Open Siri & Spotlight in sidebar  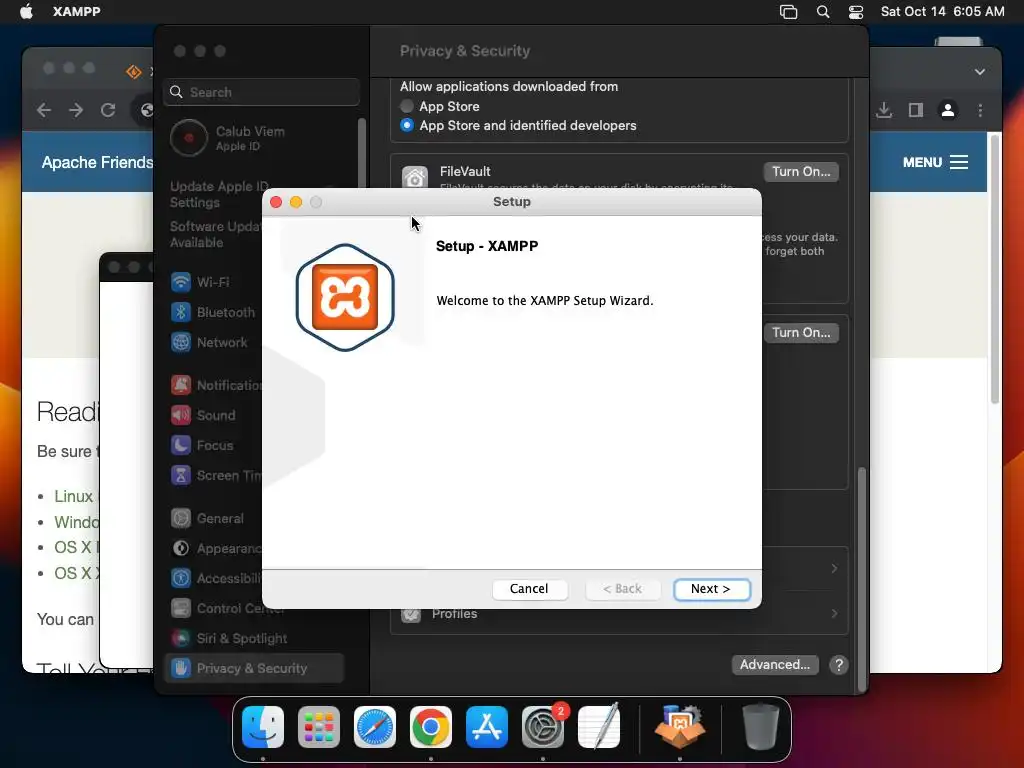coord(229,639)
